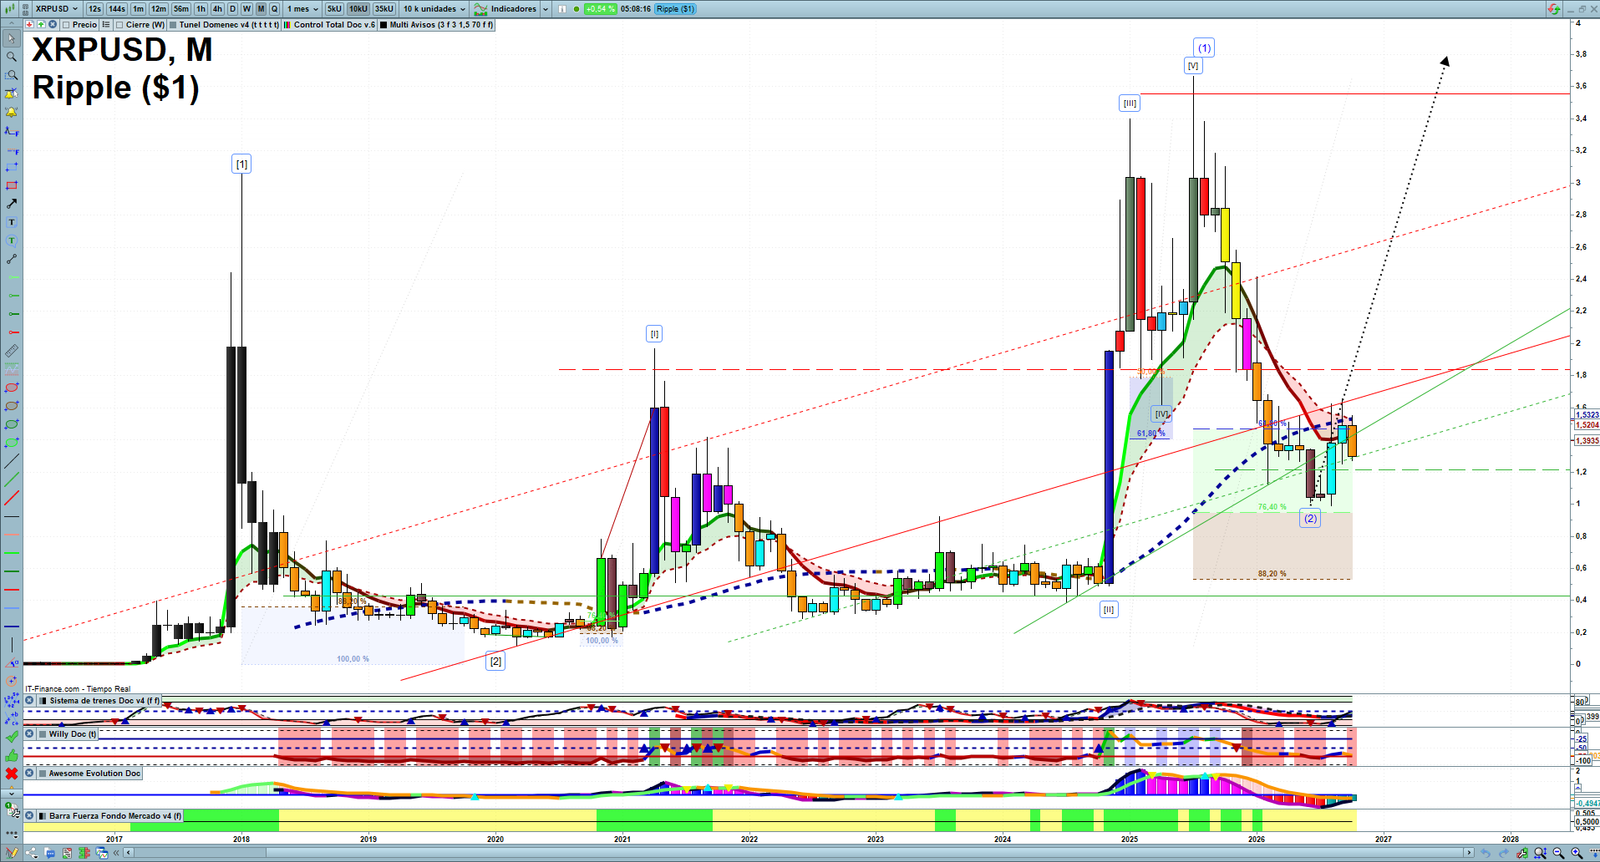Click the Ripple ($1) label button
The image size is (1600, 862).
point(675,9)
